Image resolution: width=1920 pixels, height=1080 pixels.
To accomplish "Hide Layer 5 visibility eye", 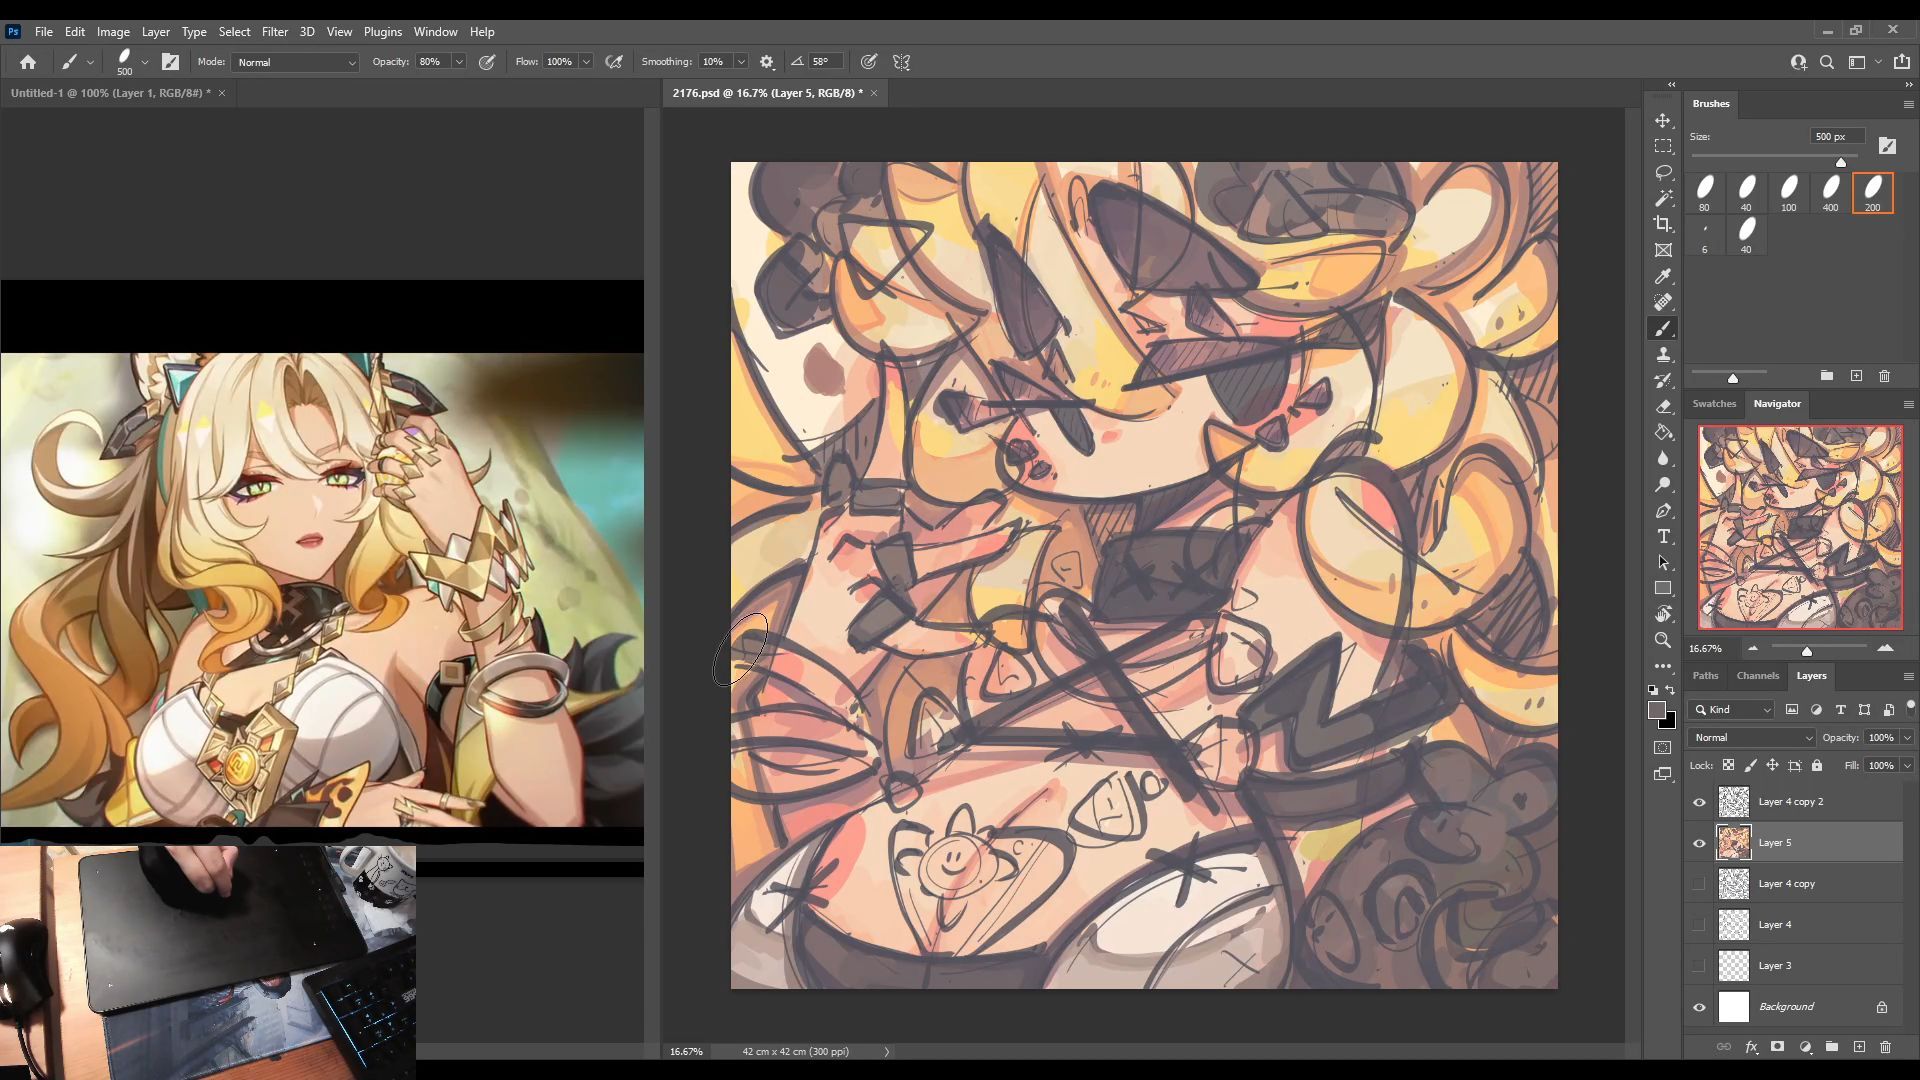I will (x=1699, y=843).
